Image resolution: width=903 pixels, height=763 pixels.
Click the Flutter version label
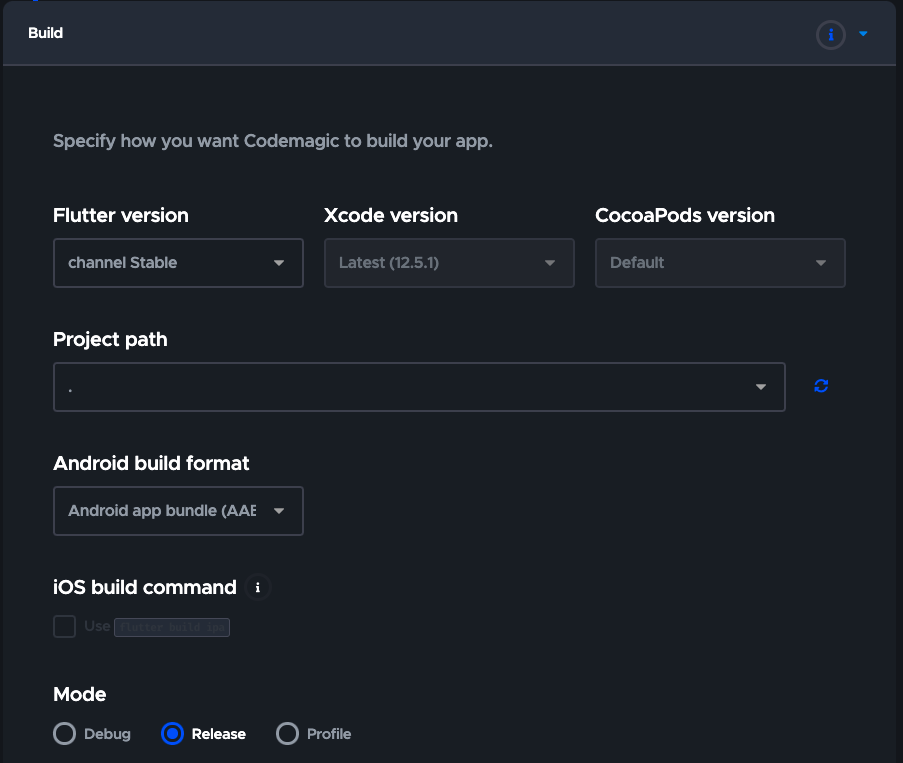click(x=121, y=215)
